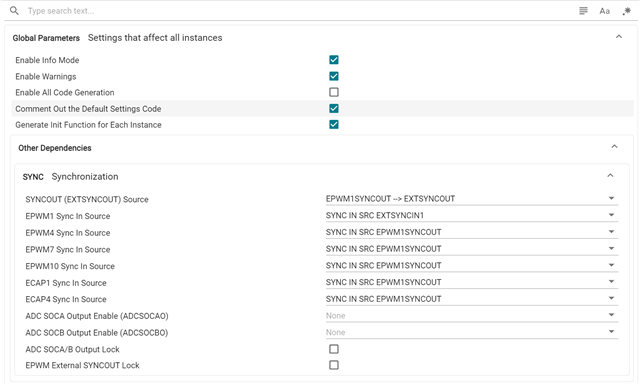Uncheck Generate Init Function for Each Instance

point(334,125)
